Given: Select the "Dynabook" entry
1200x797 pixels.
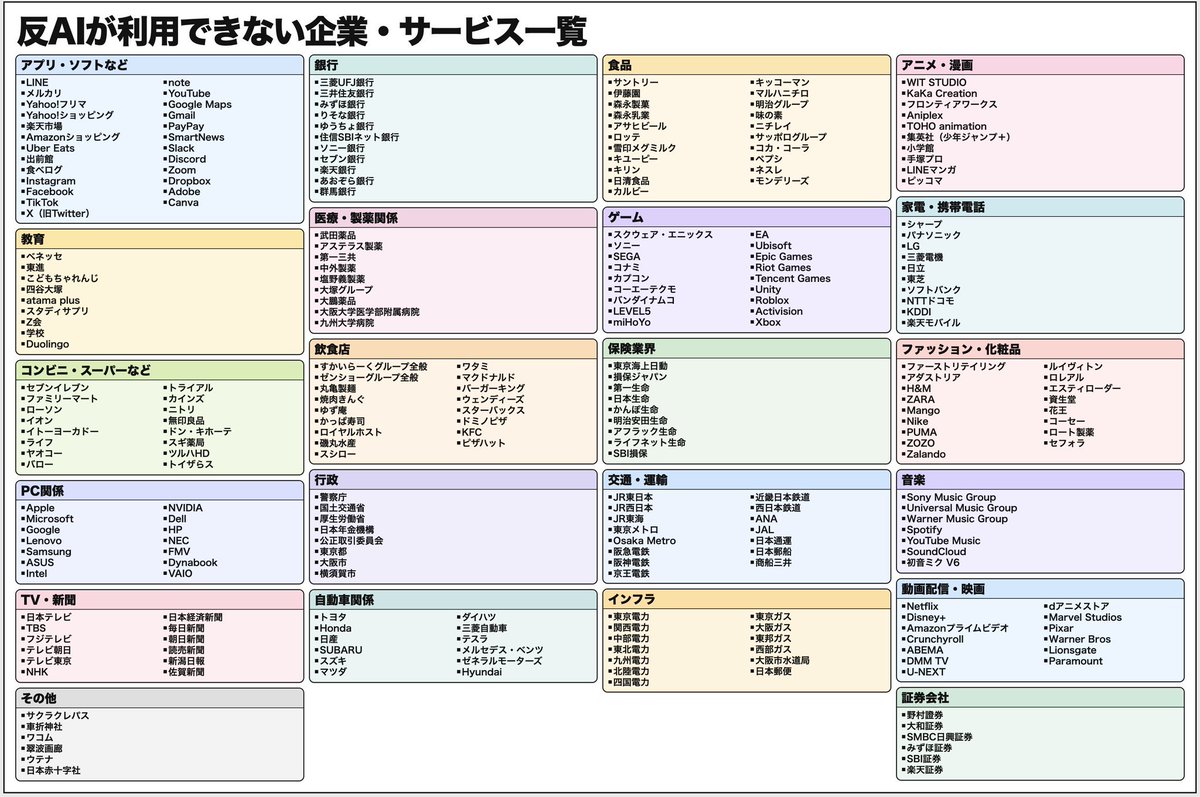Looking at the screenshot, I should [192, 563].
